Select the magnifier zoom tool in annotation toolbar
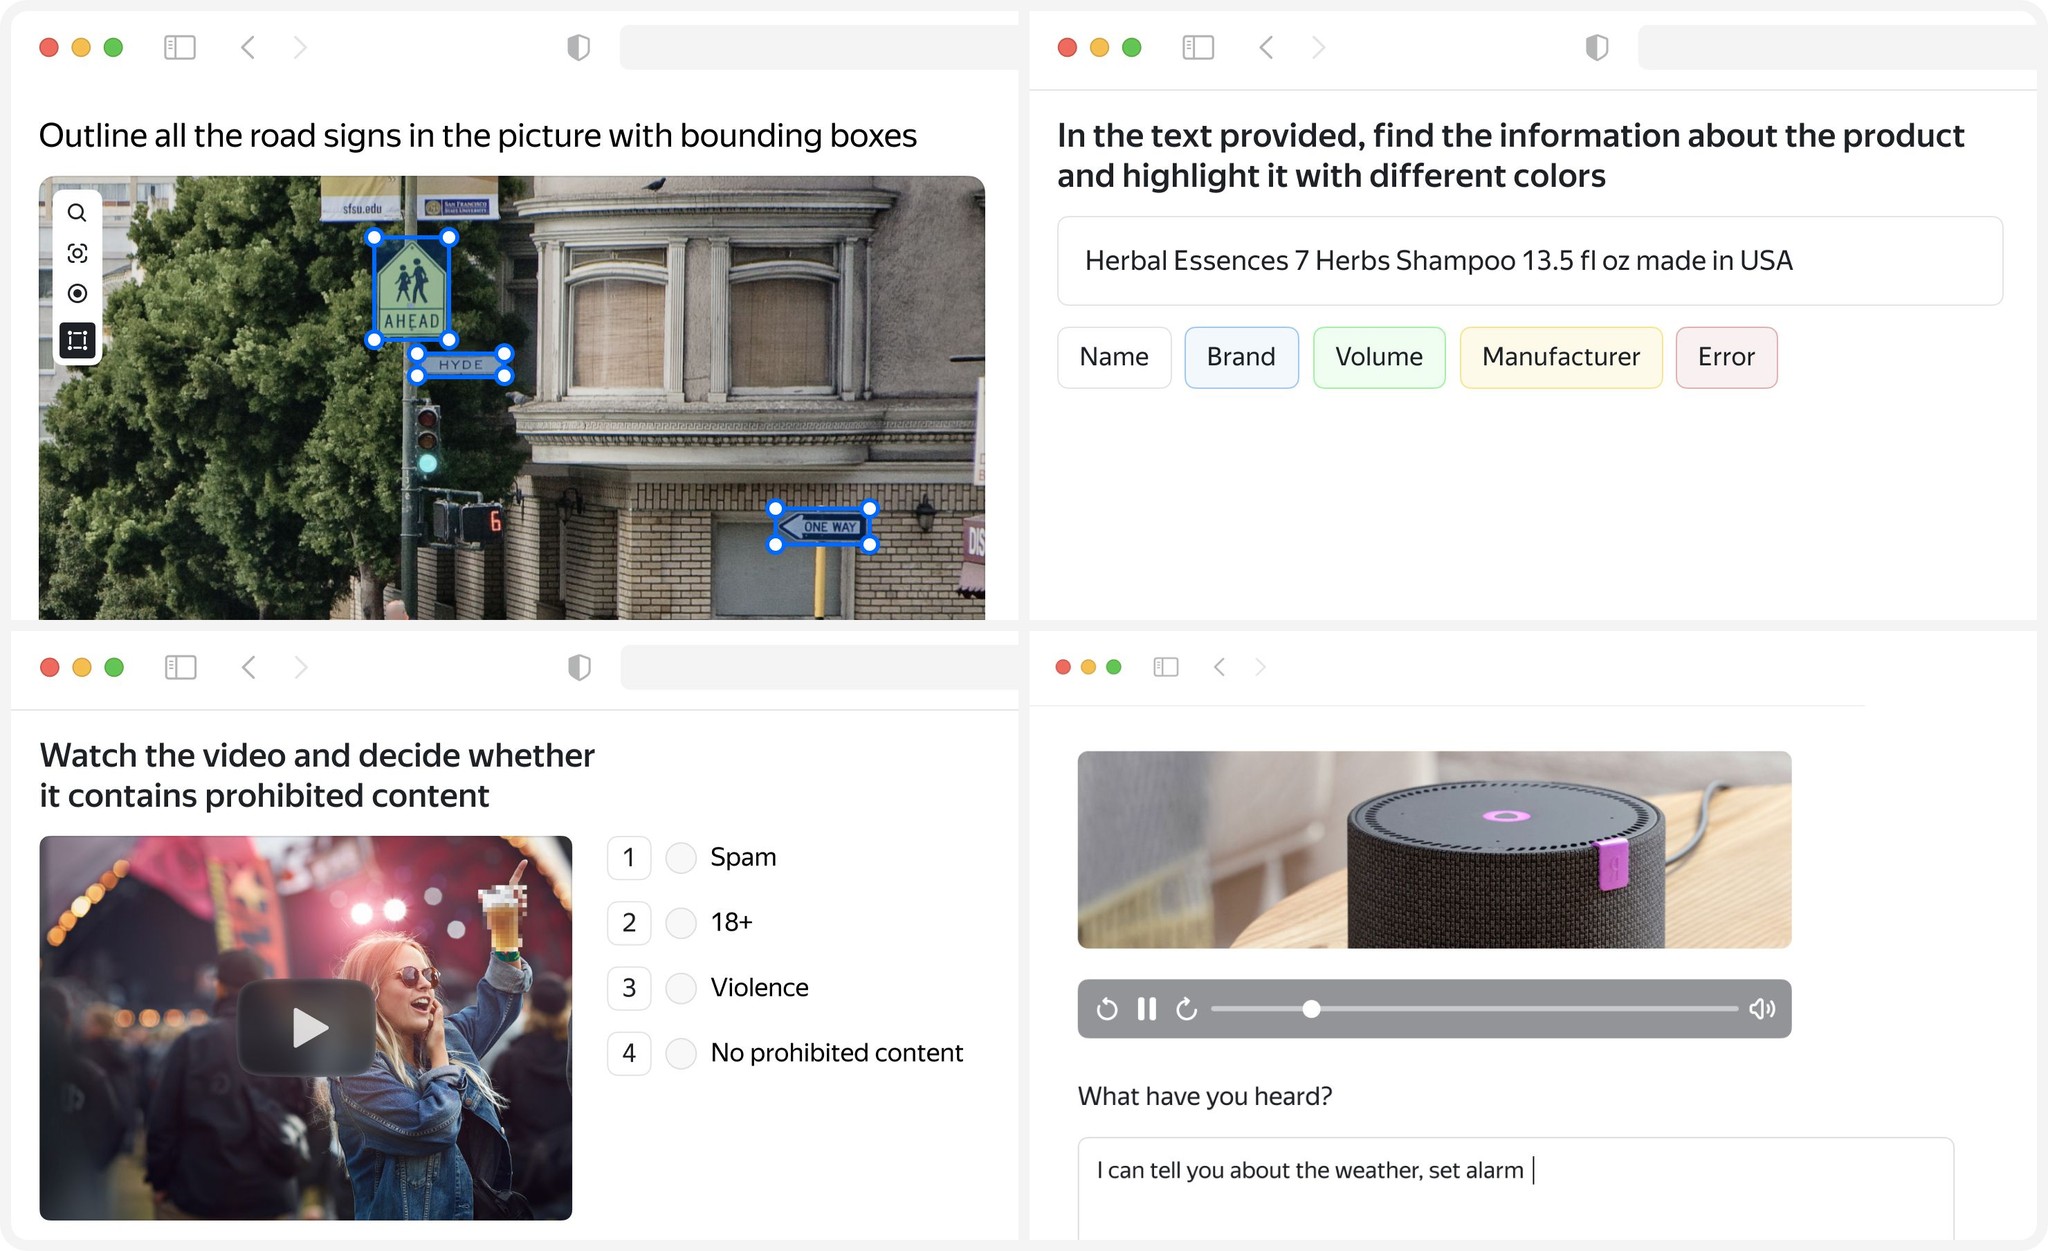This screenshot has width=2048, height=1251. [x=78, y=211]
